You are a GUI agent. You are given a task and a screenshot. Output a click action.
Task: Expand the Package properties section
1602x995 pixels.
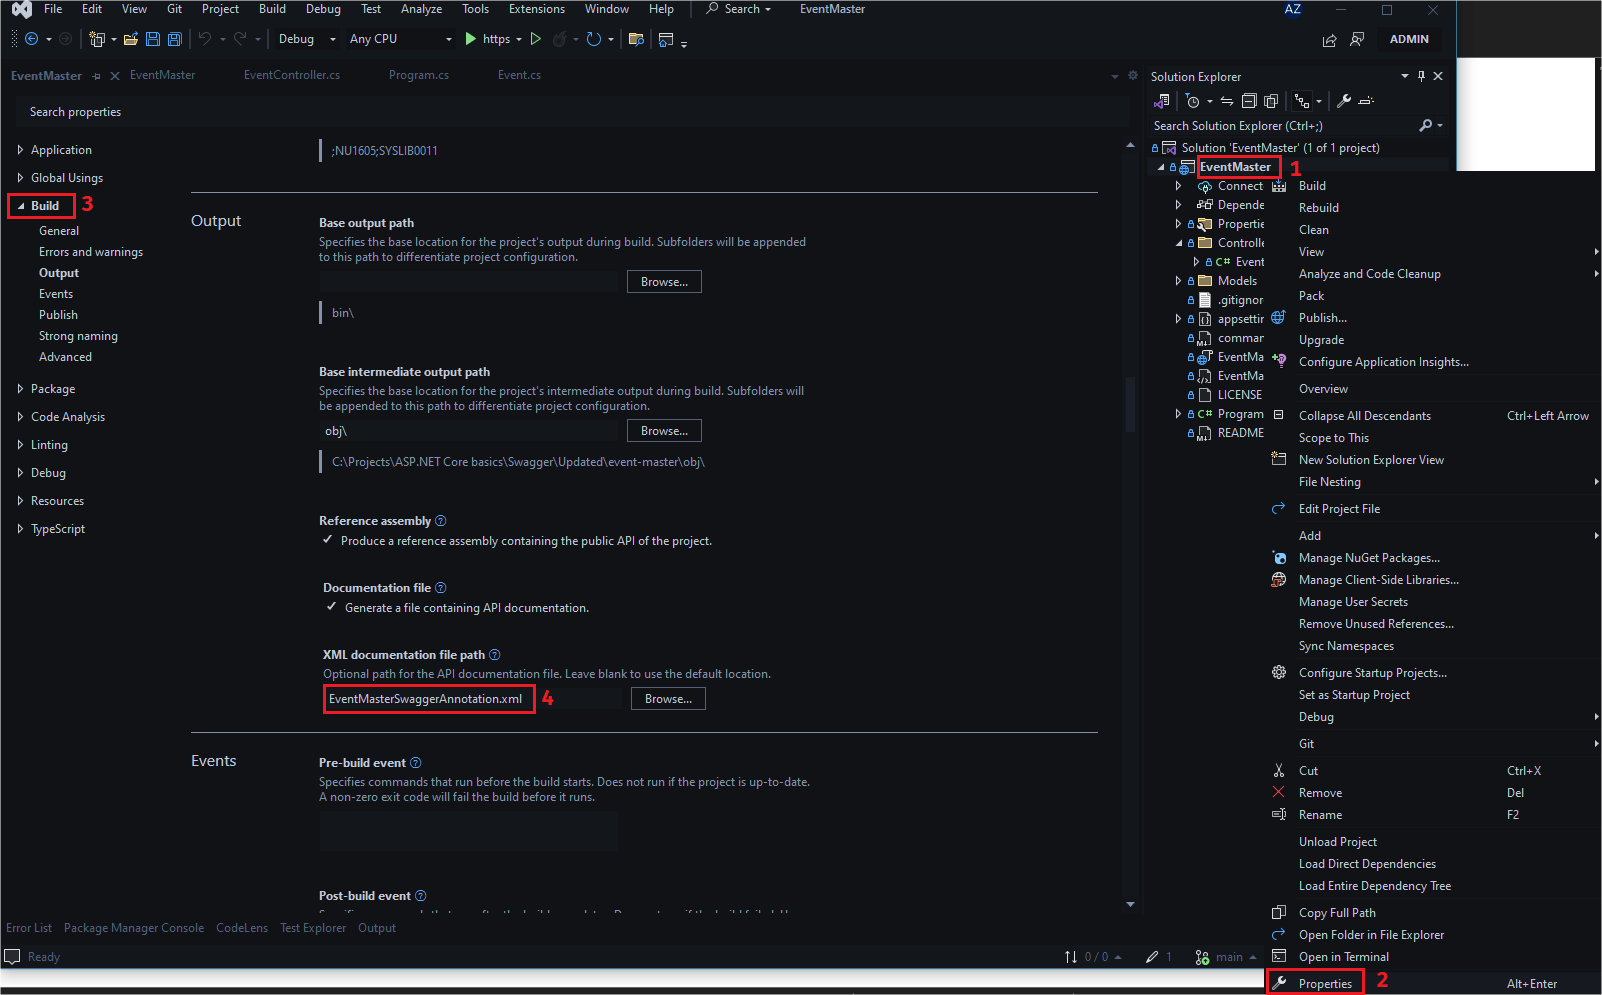tap(20, 389)
